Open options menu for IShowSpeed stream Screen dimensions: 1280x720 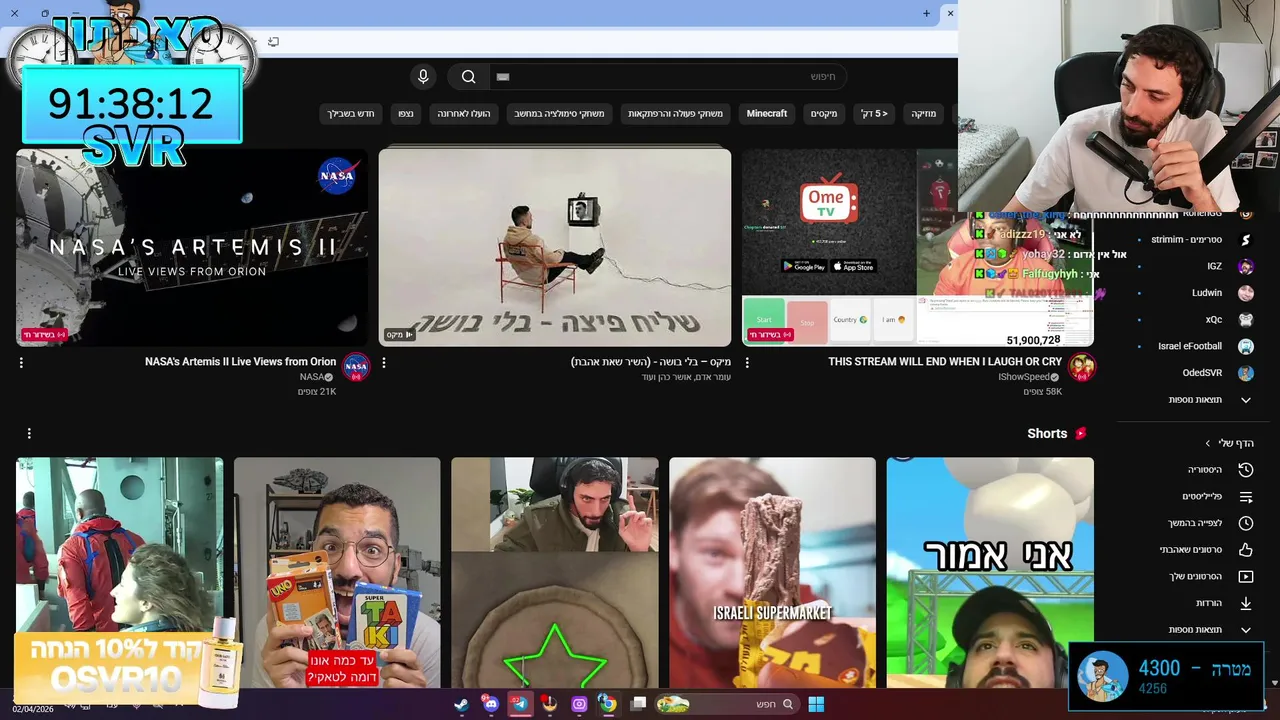(747, 363)
